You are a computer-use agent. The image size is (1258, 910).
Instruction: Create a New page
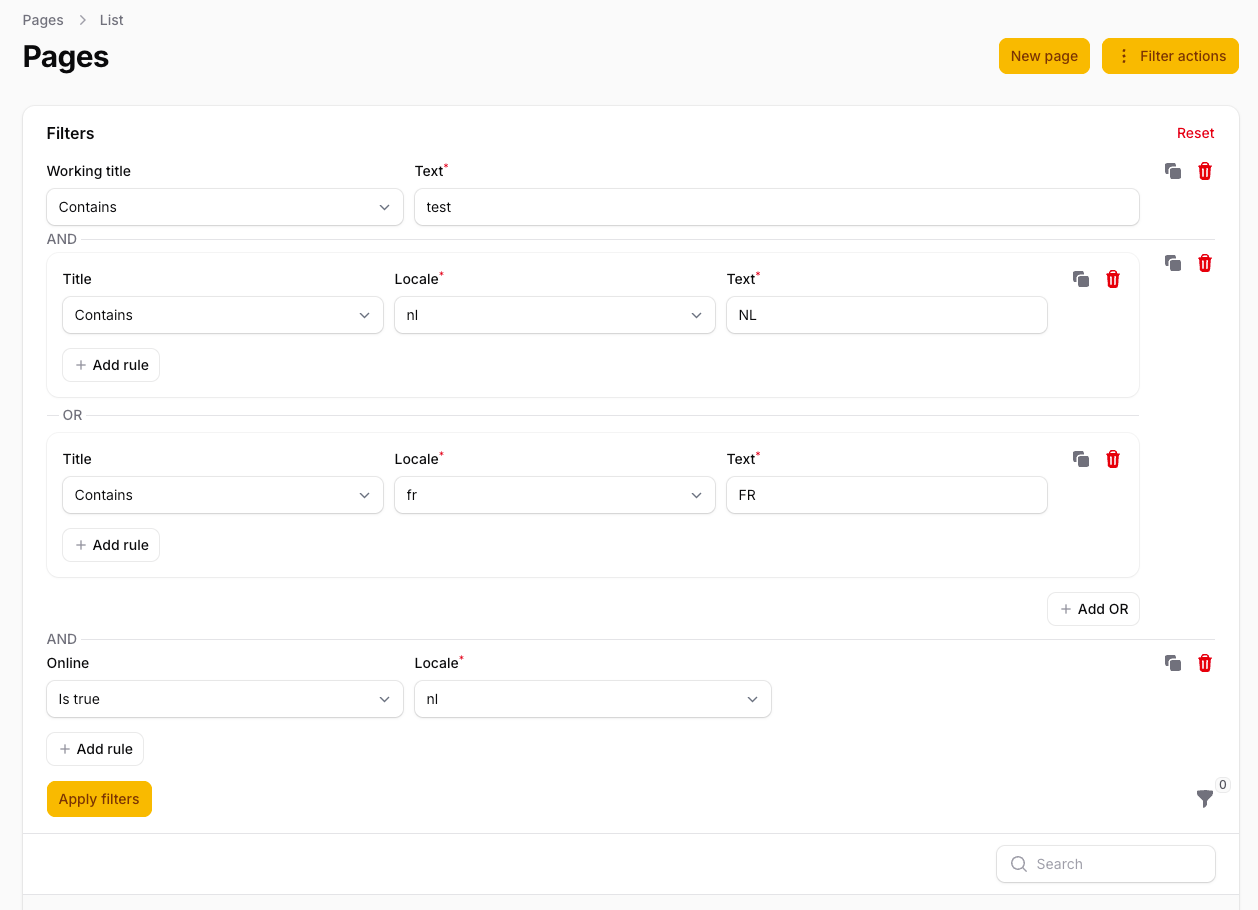click(1043, 56)
